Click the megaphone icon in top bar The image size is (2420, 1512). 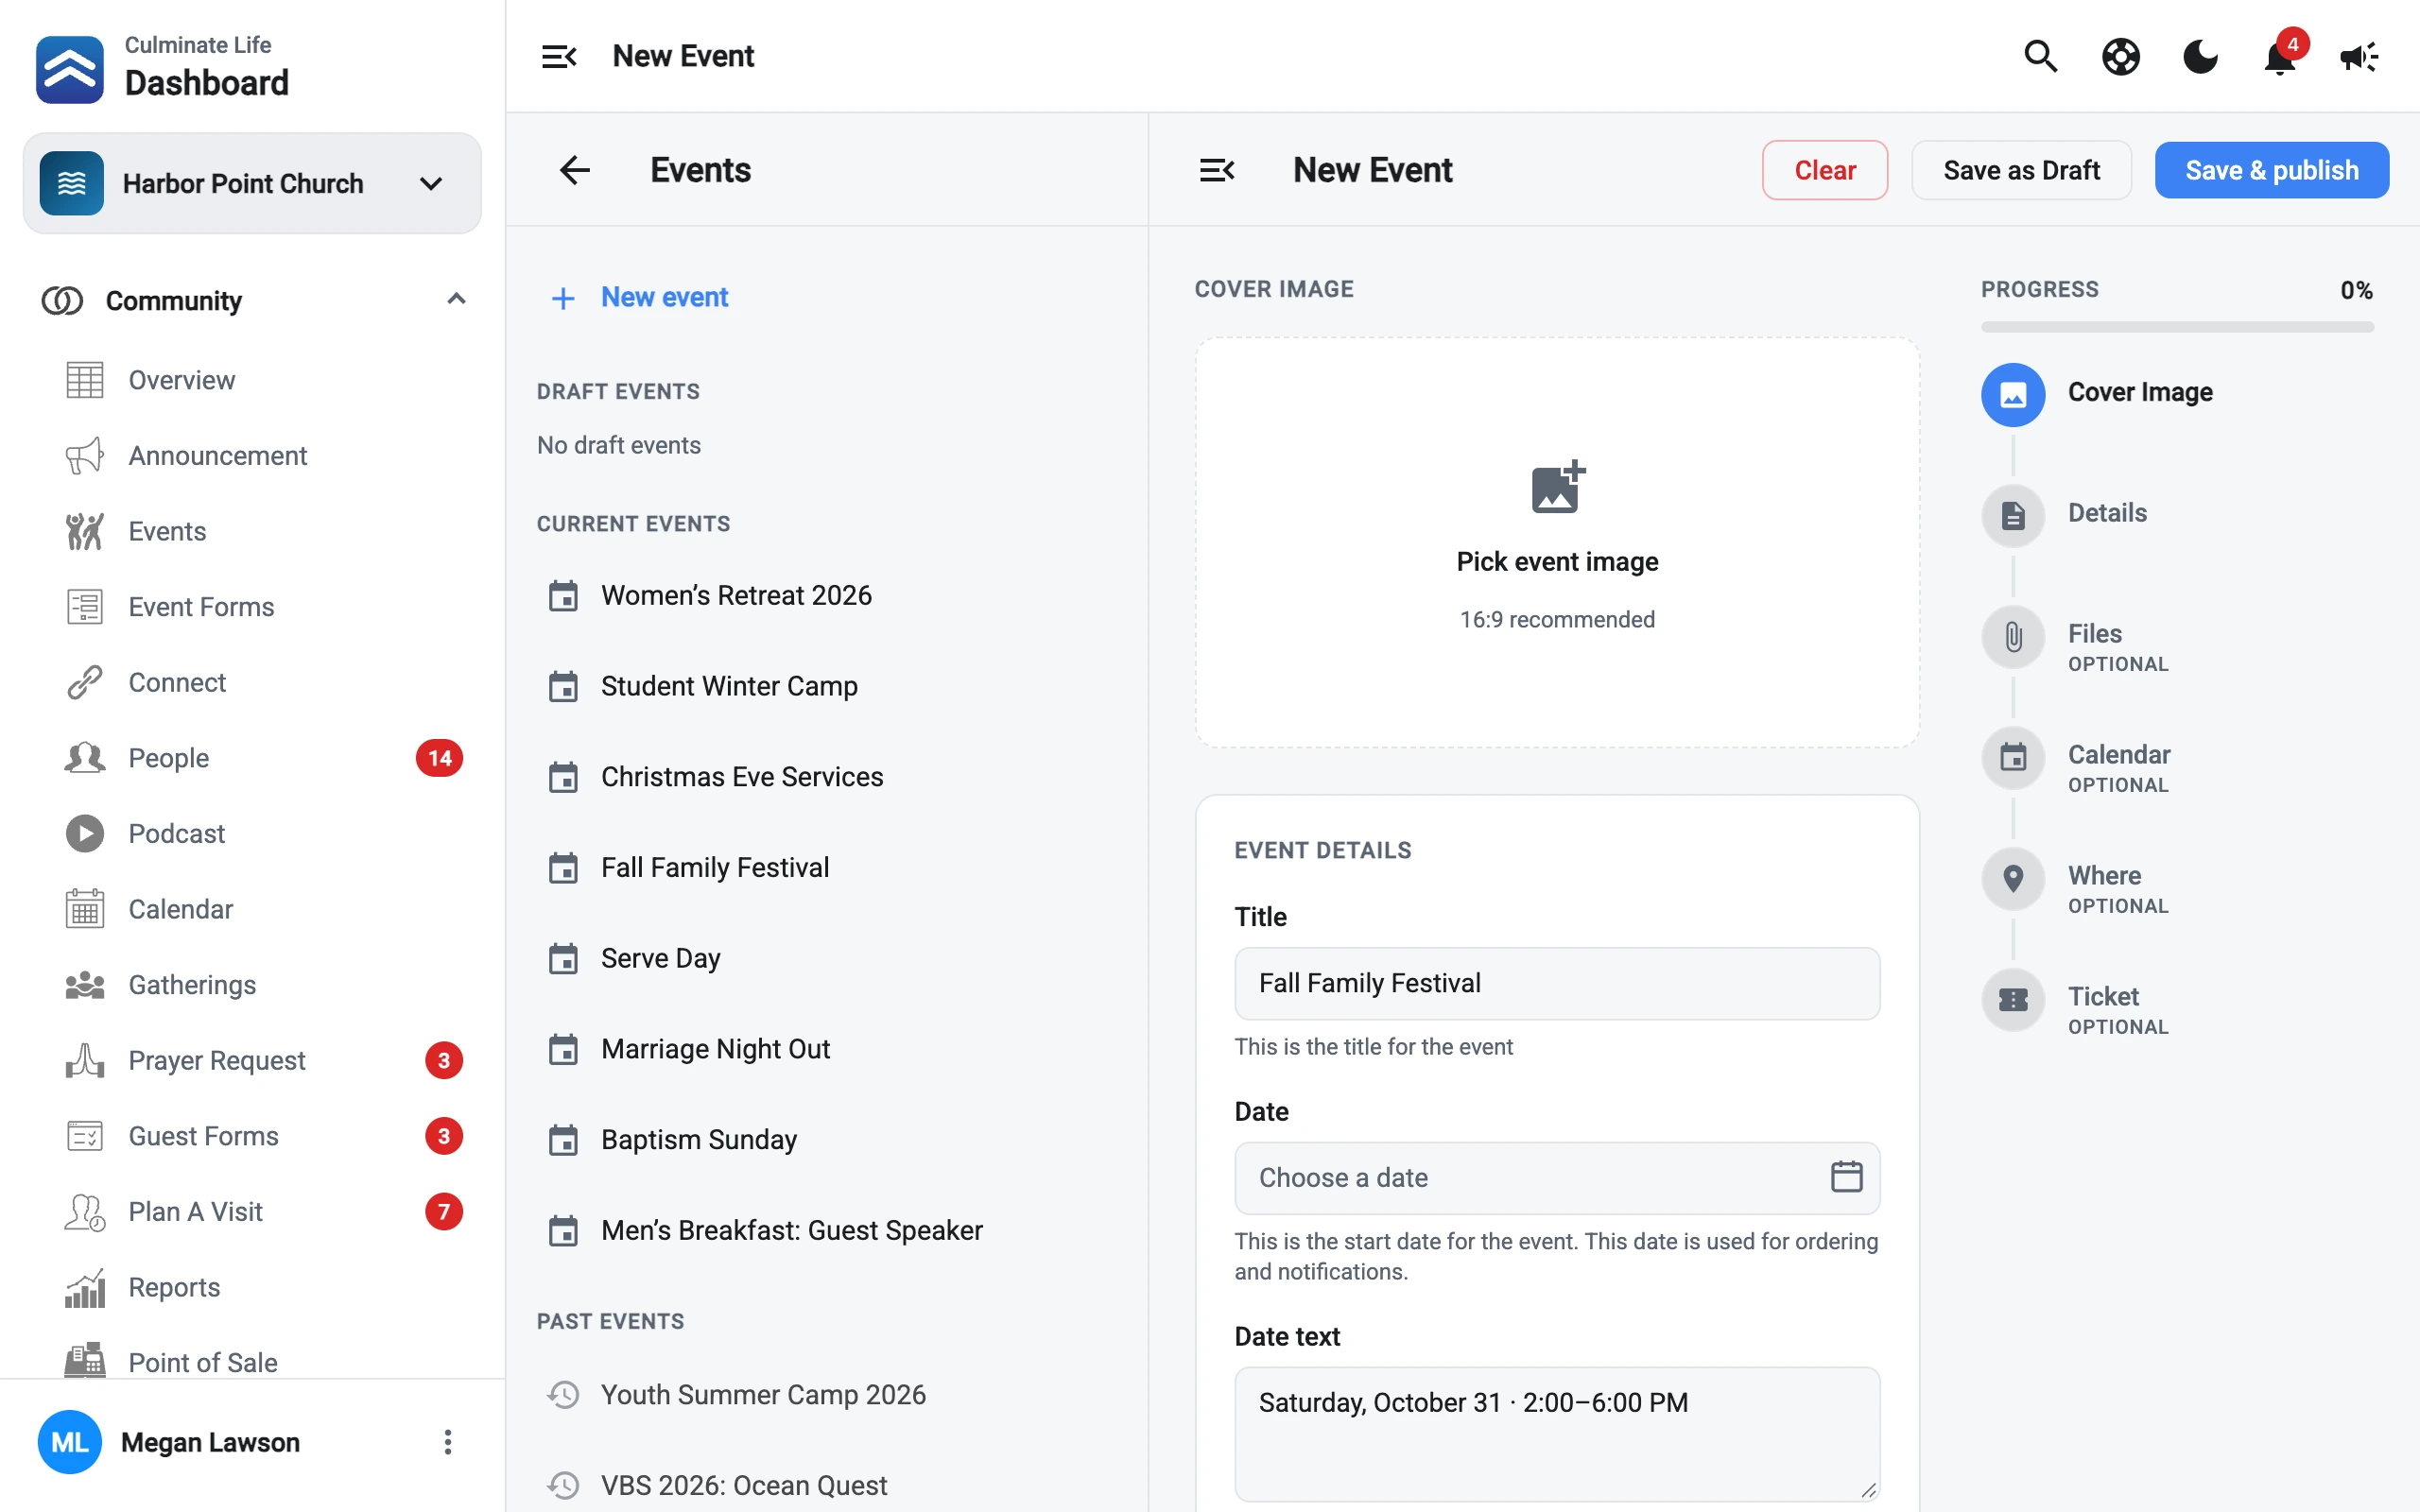[2359, 57]
